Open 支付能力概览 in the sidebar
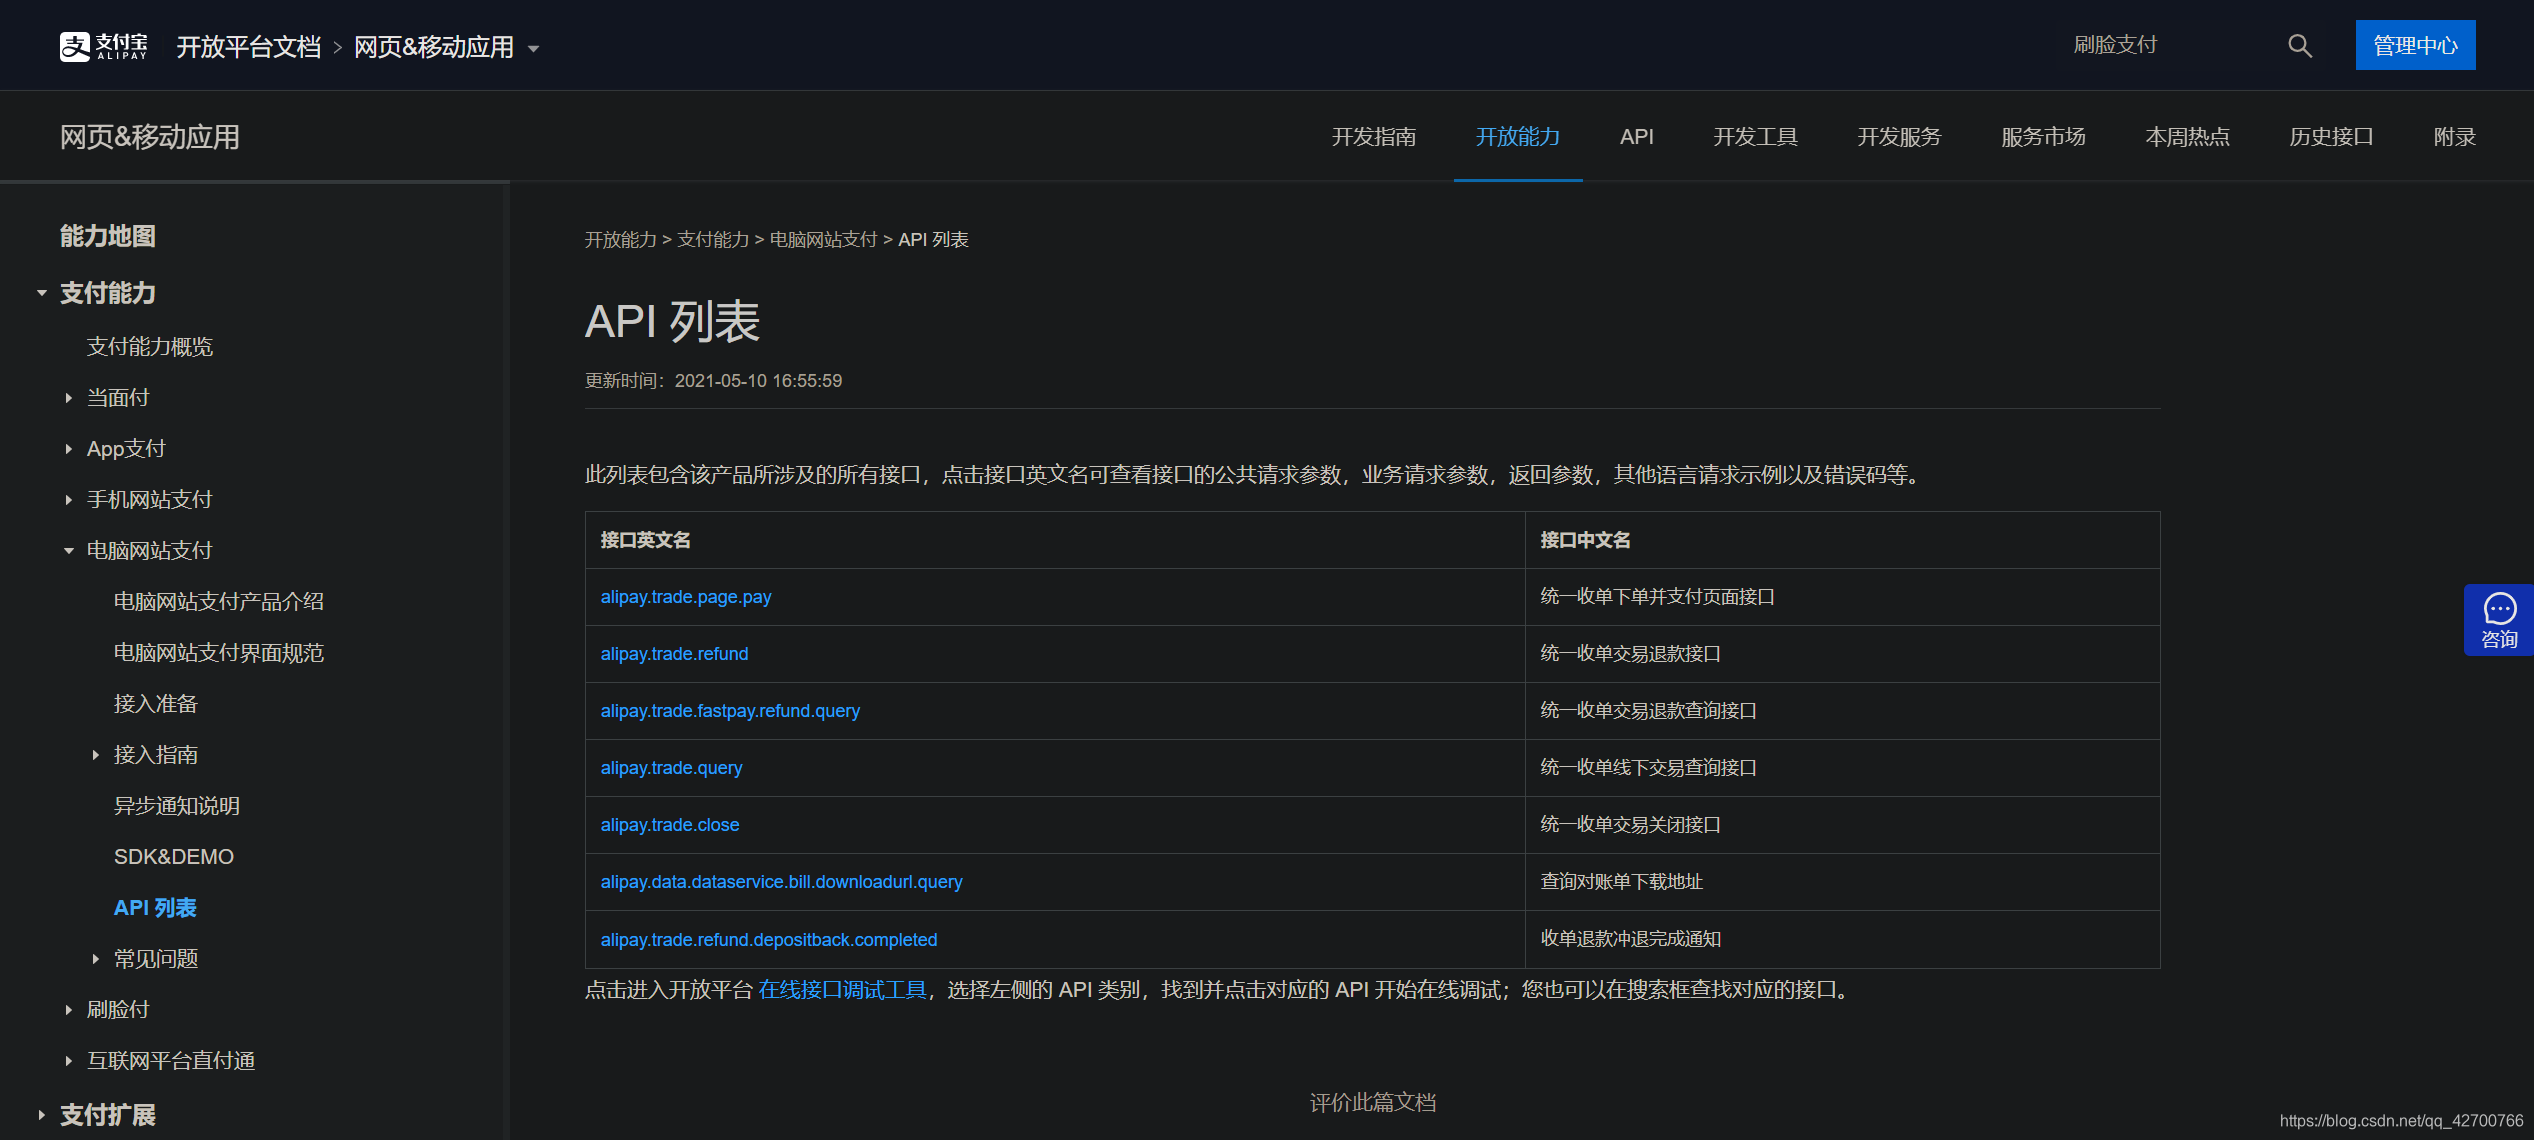 click(x=150, y=347)
